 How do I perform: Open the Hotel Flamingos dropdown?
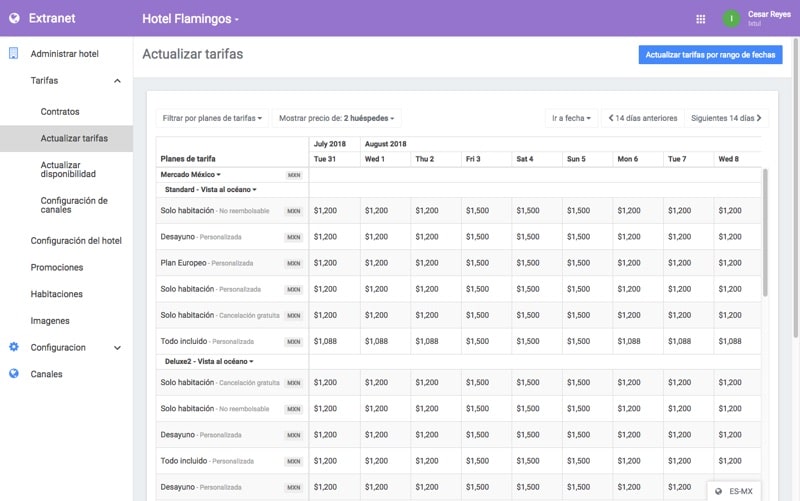click(190, 19)
